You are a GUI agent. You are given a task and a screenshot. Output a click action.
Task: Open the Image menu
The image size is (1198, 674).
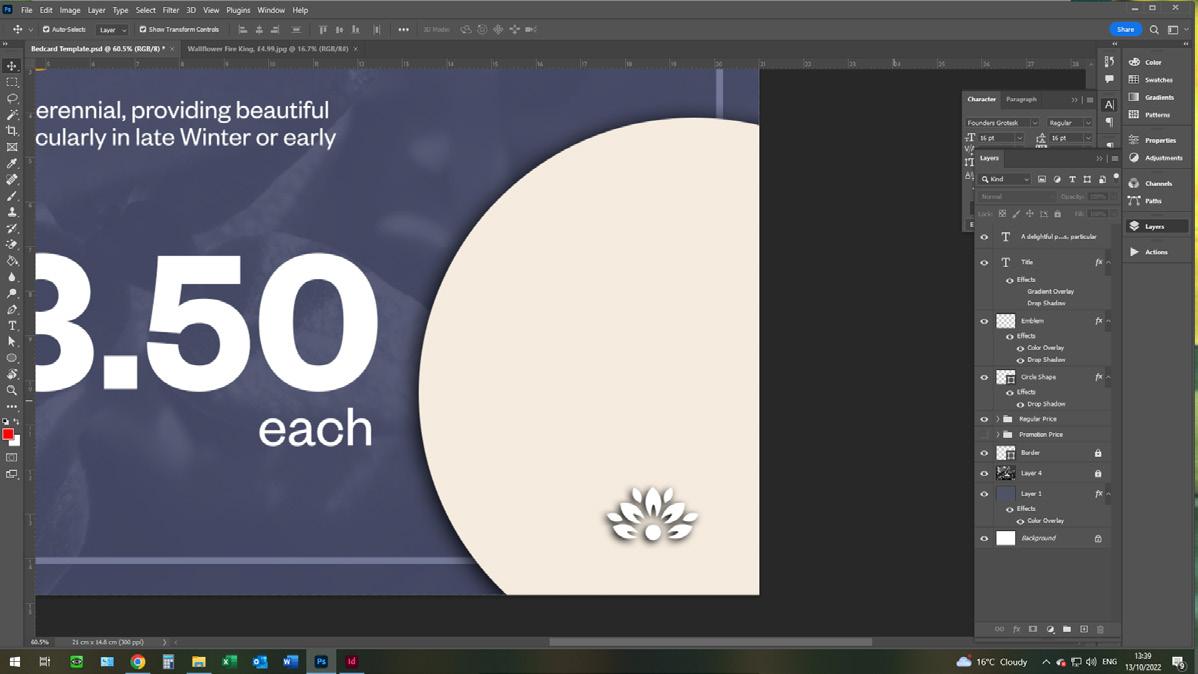[70, 10]
